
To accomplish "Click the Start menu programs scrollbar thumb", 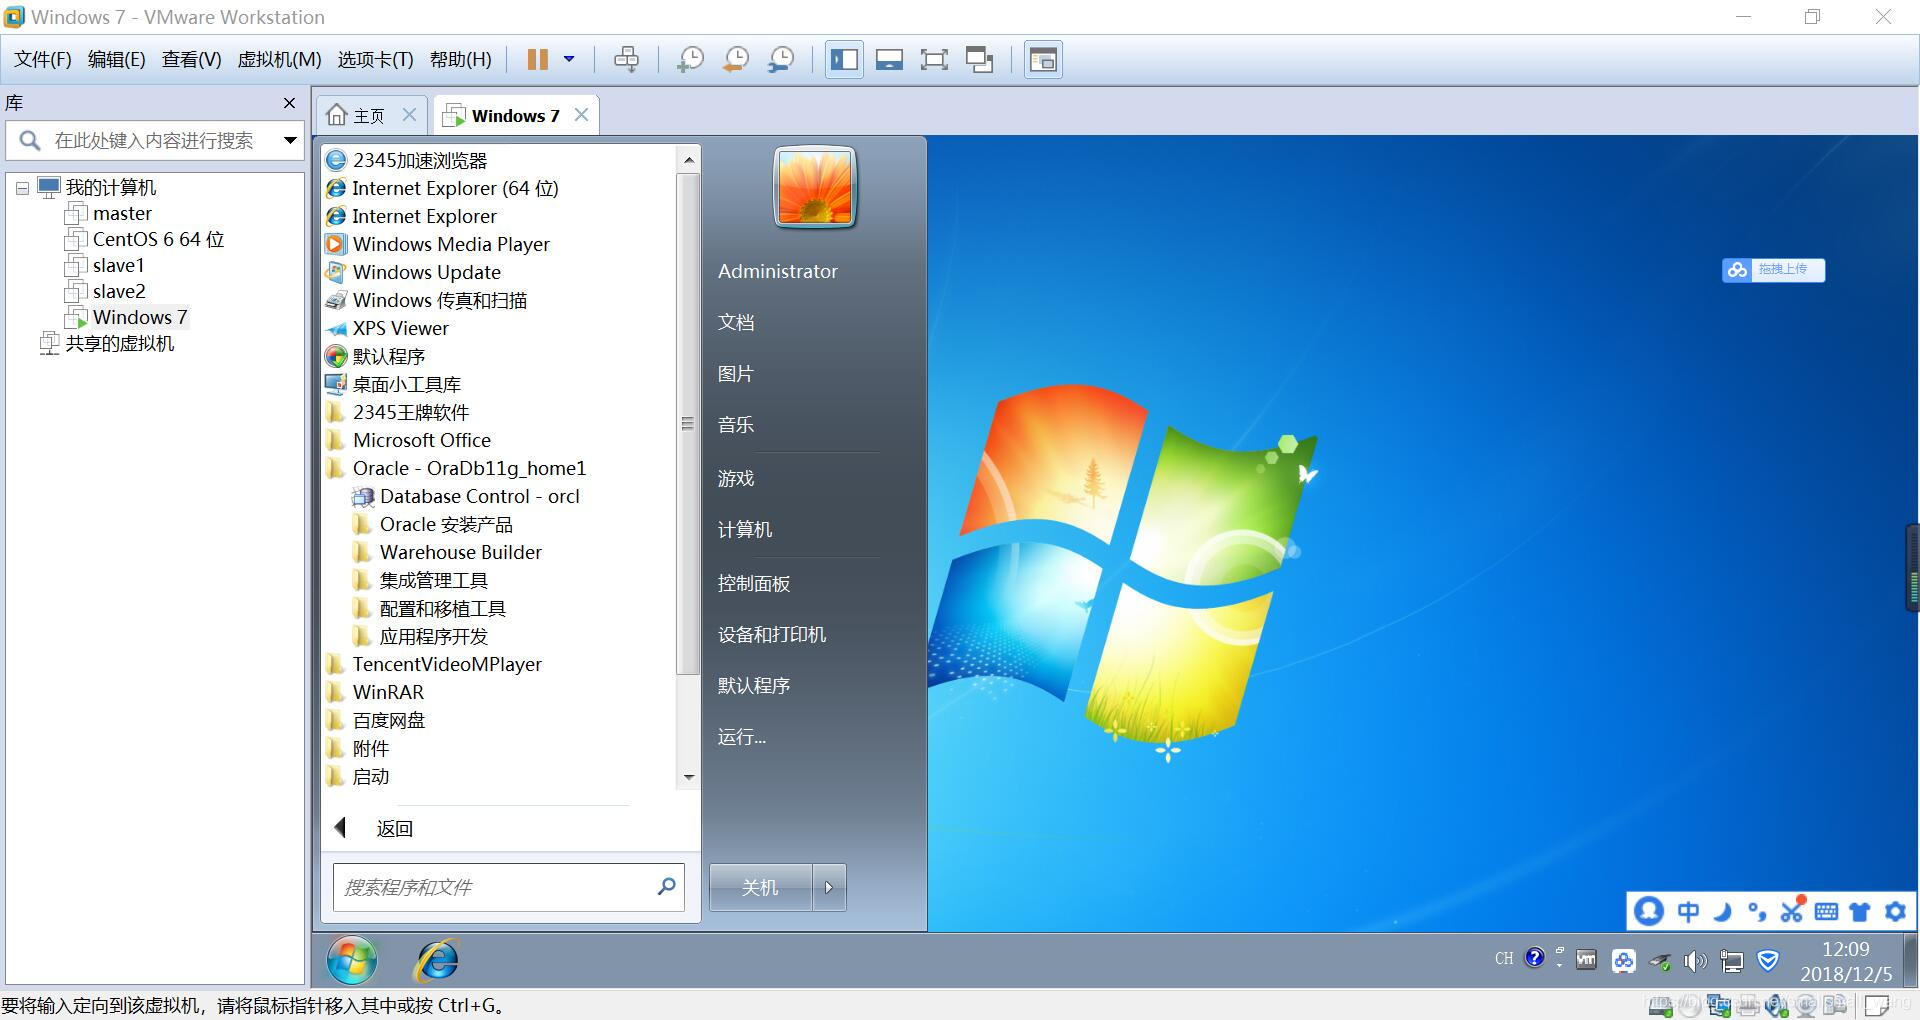I will pyautogui.click(x=688, y=423).
